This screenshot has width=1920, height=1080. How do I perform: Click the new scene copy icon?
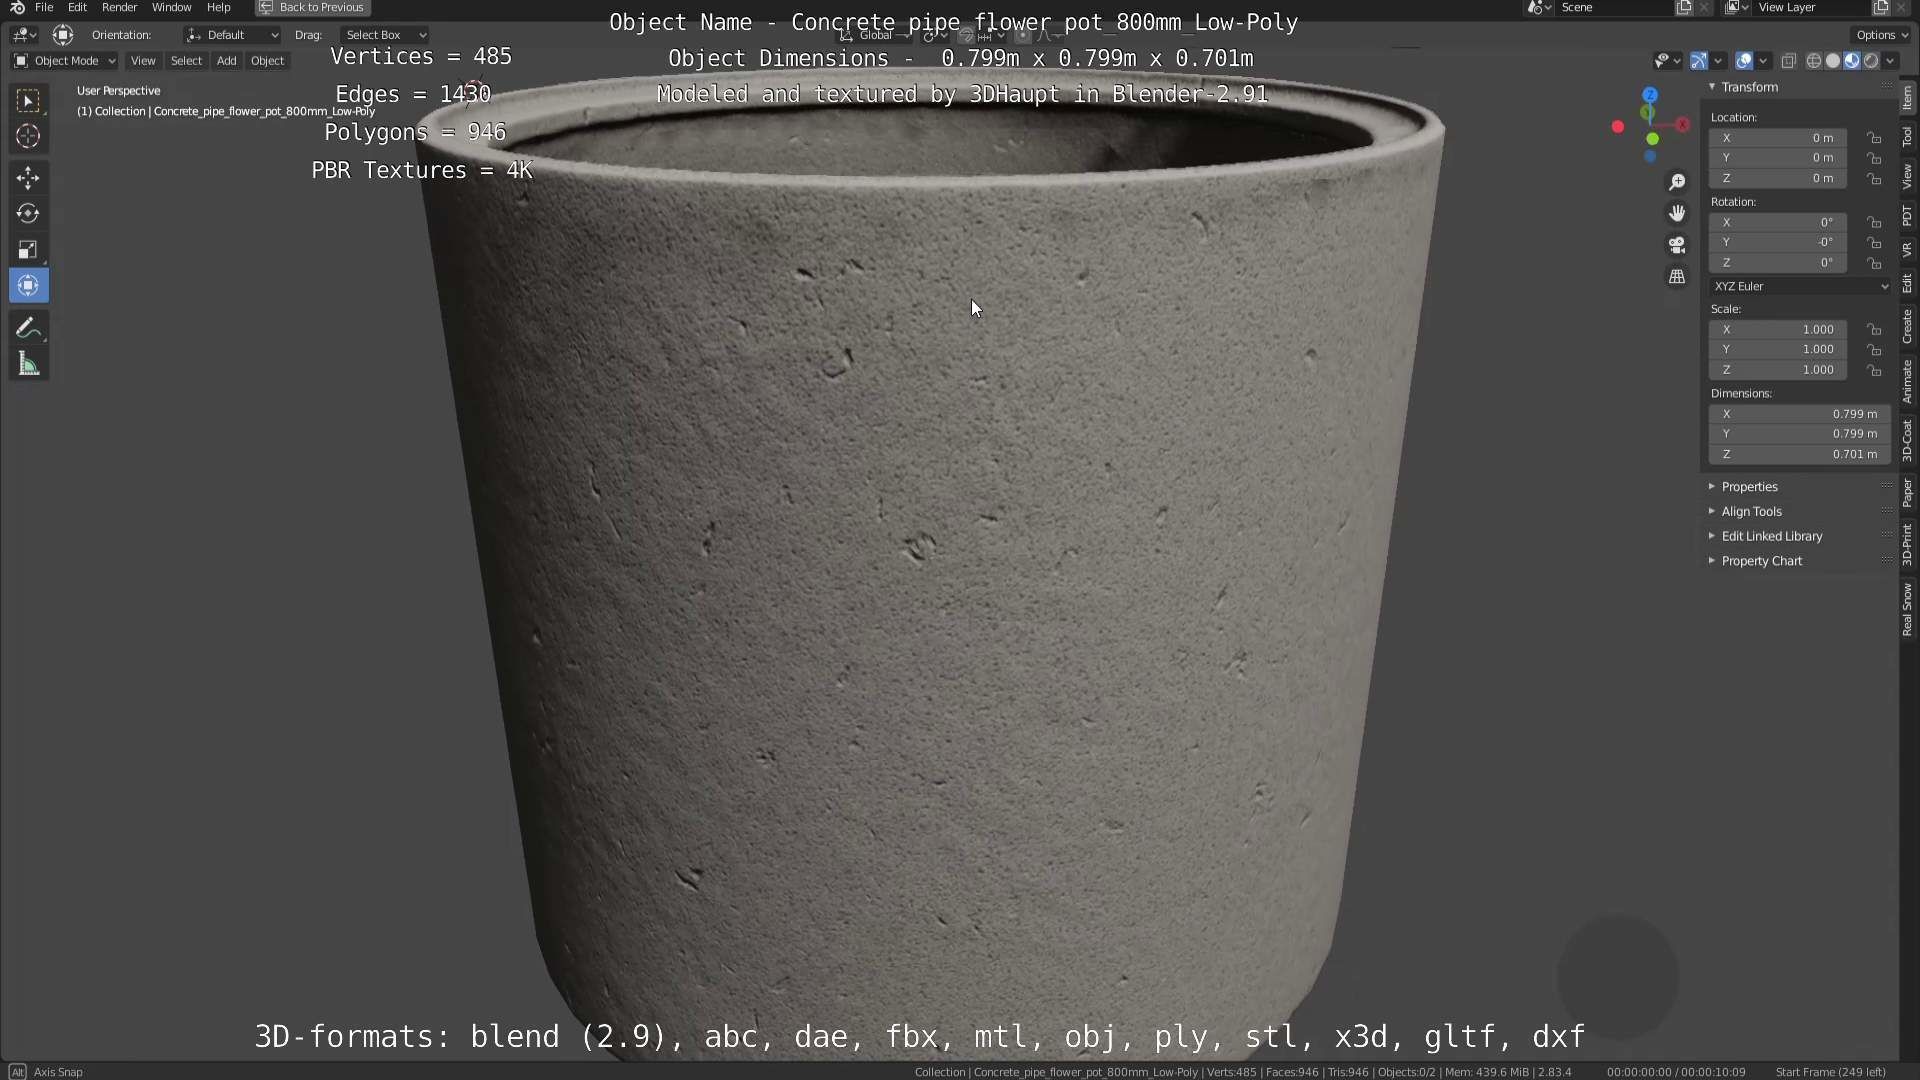tap(1684, 7)
